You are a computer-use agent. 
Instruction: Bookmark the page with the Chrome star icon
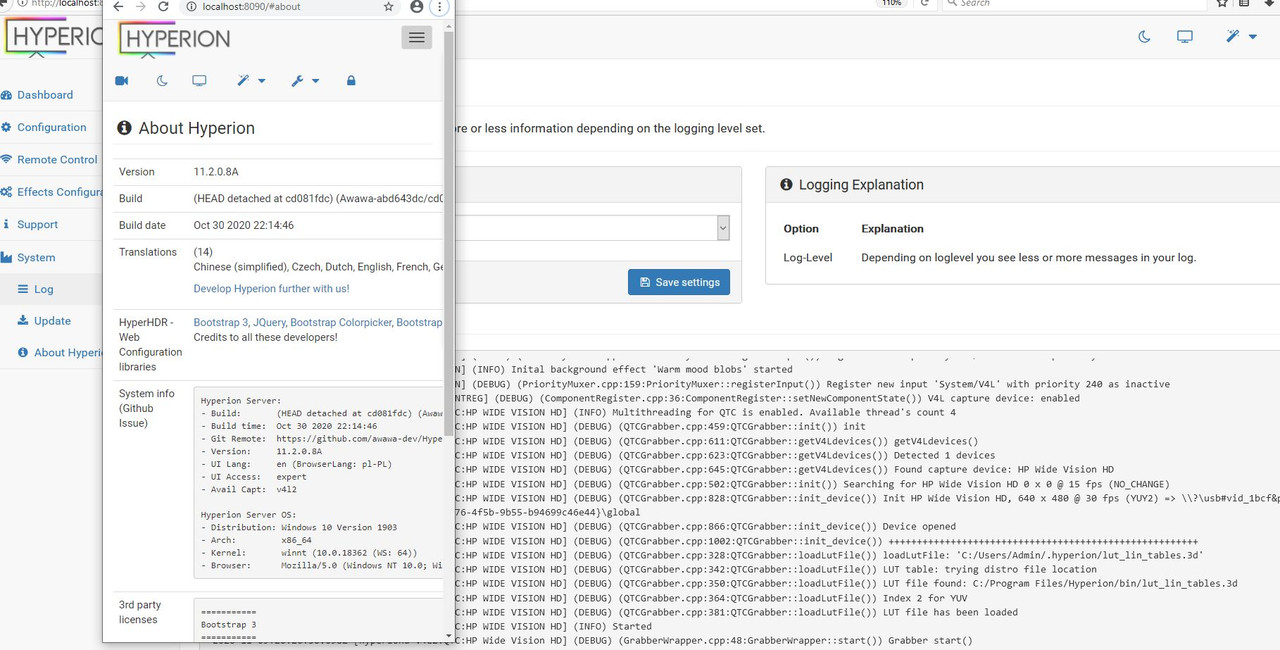[389, 7]
